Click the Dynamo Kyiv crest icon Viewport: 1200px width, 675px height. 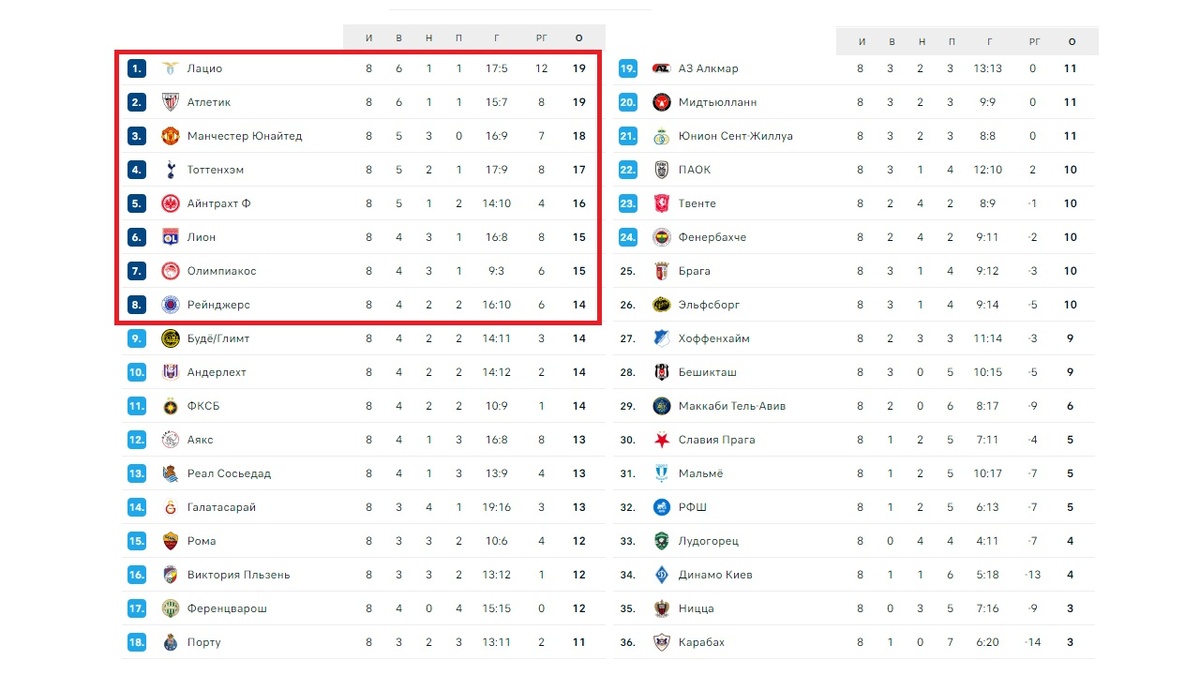click(x=660, y=575)
